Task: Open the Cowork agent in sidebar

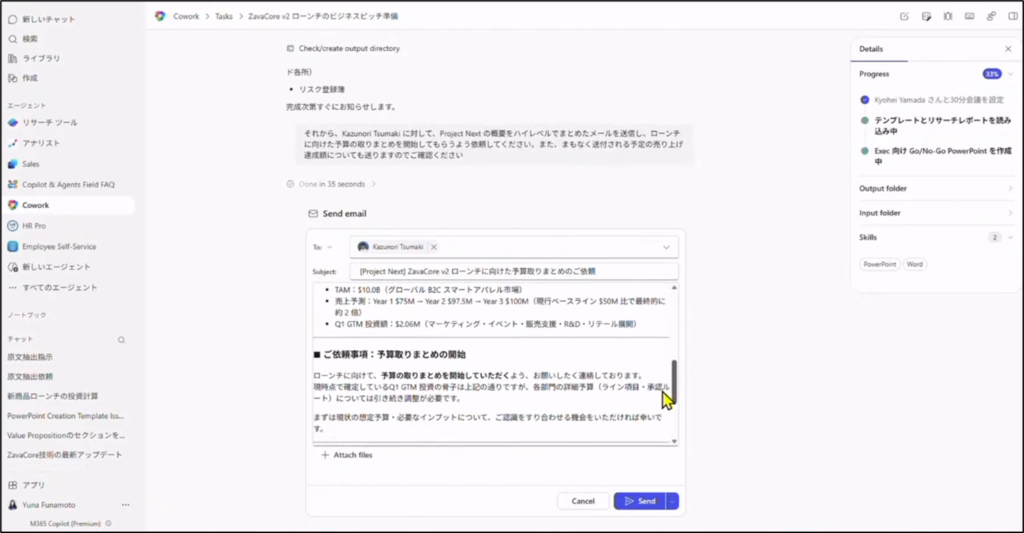Action: [x=36, y=205]
